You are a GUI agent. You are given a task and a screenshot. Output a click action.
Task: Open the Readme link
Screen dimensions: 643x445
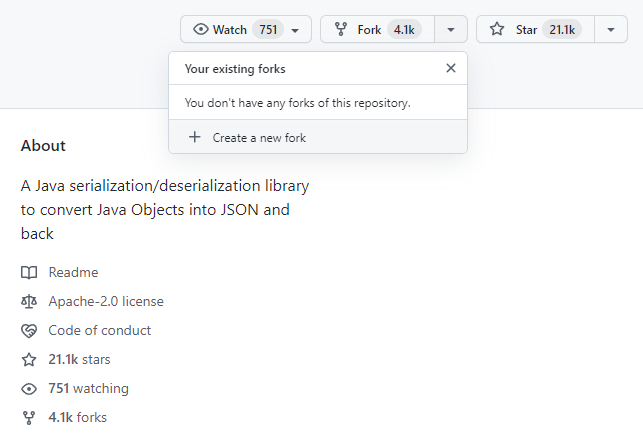73,272
